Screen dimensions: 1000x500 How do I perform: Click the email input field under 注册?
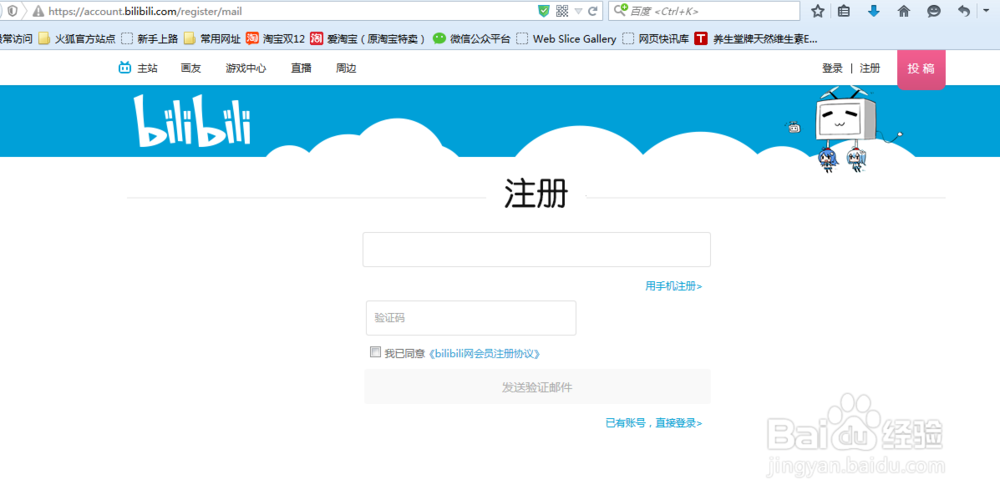coord(536,249)
